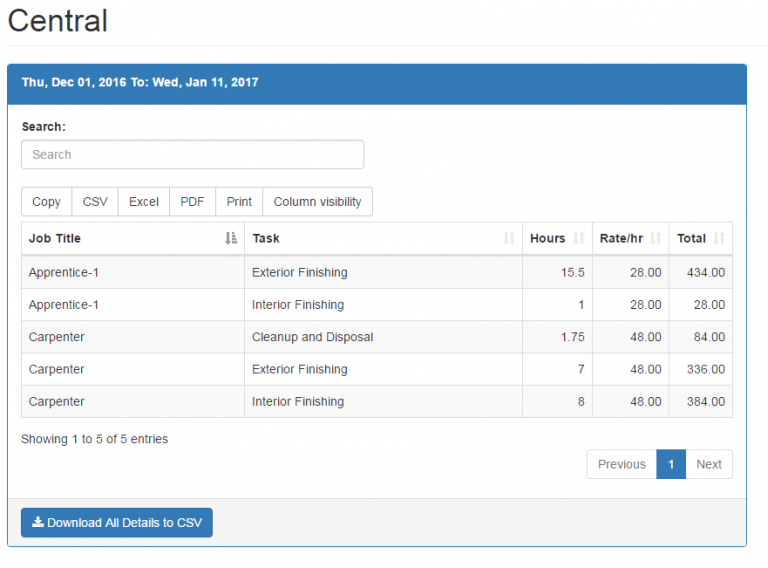Copy the table data

click(x=47, y=202)
